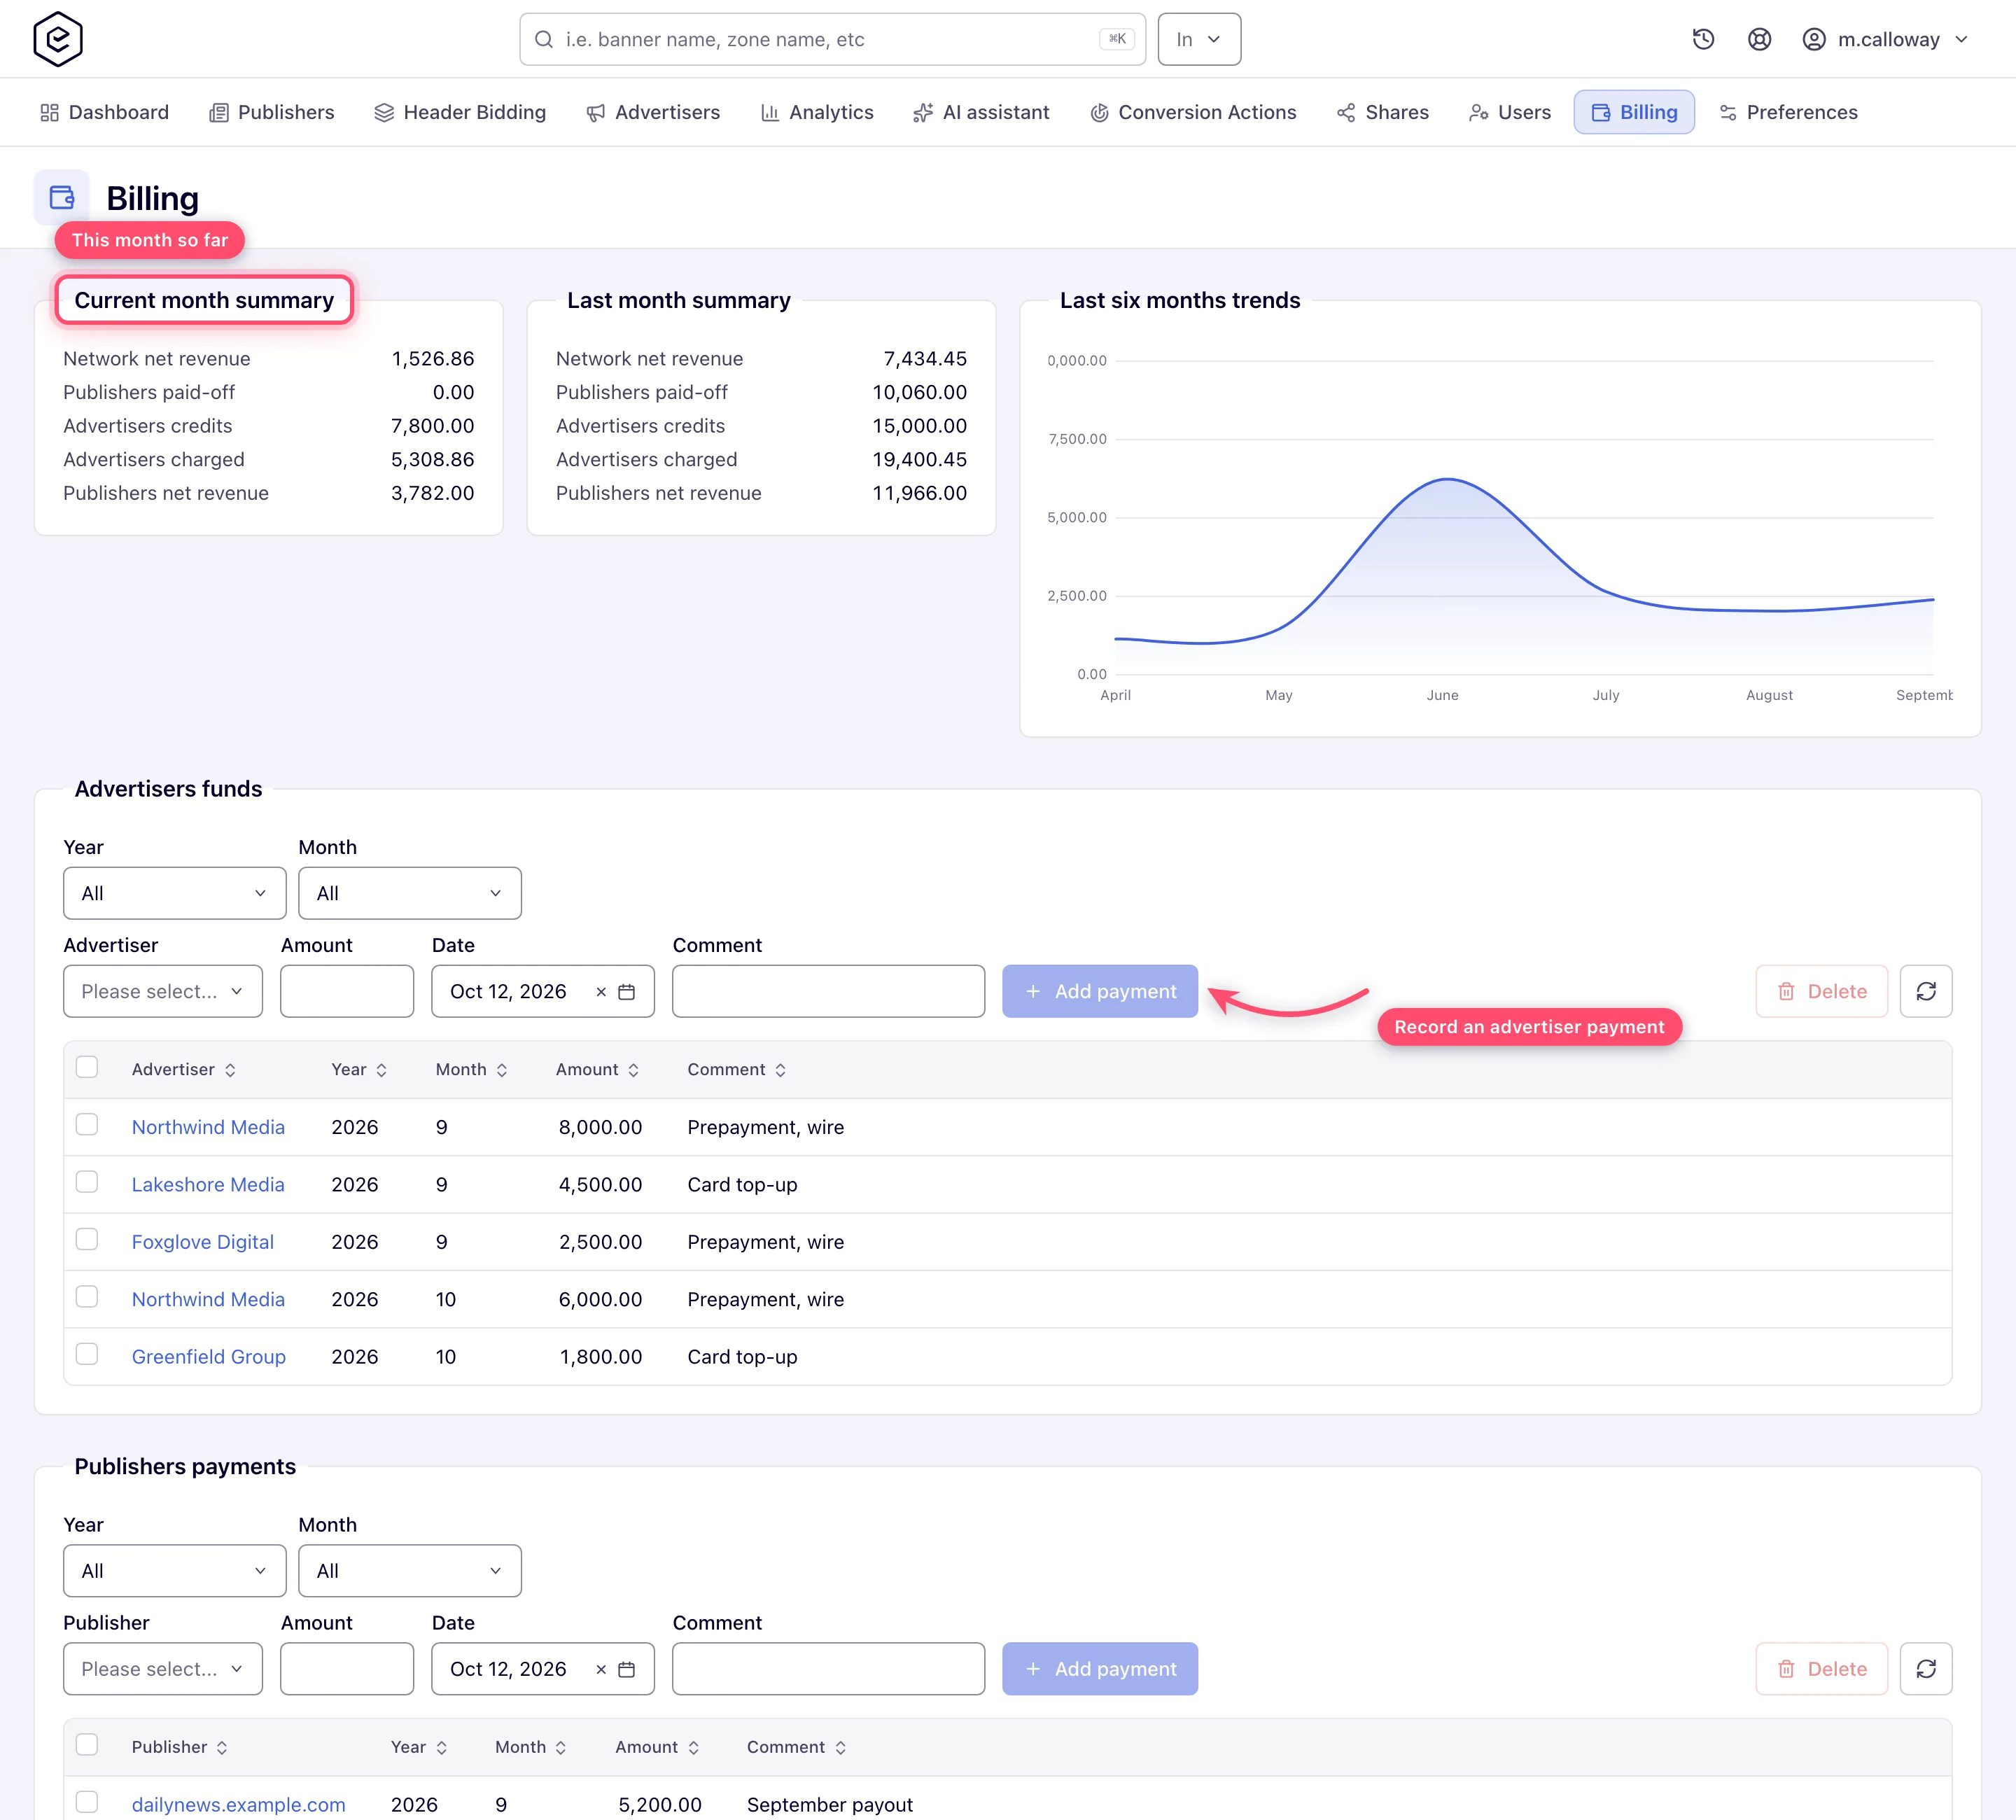Open the Publishers tab
The image size is (2016, 1820).
(271, 112)
